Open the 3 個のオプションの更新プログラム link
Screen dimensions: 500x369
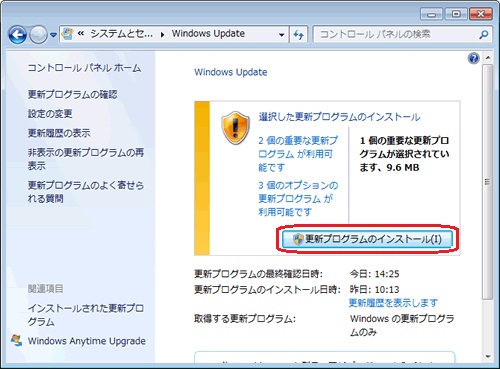click(298, 198)
